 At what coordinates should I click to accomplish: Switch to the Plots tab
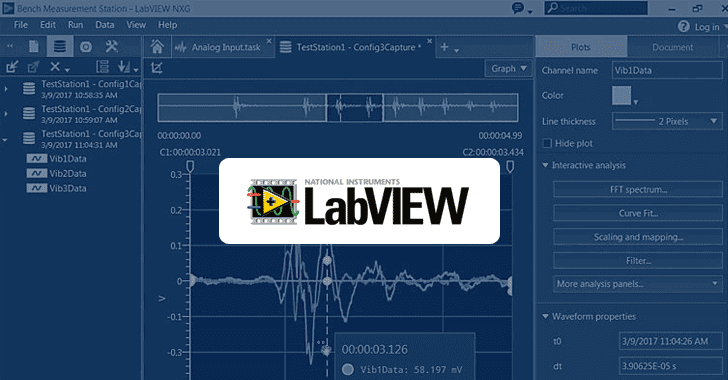click(x=581, y=47)
